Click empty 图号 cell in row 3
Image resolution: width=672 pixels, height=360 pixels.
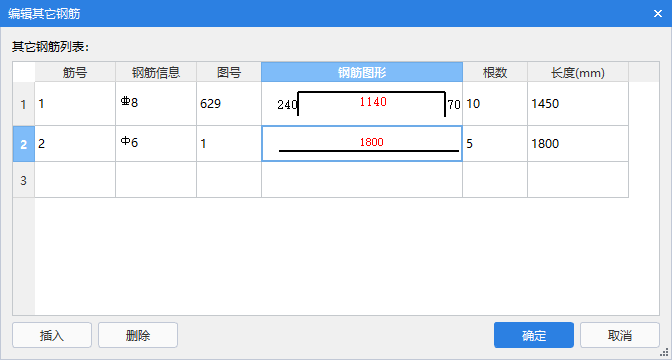pos(229,180)
